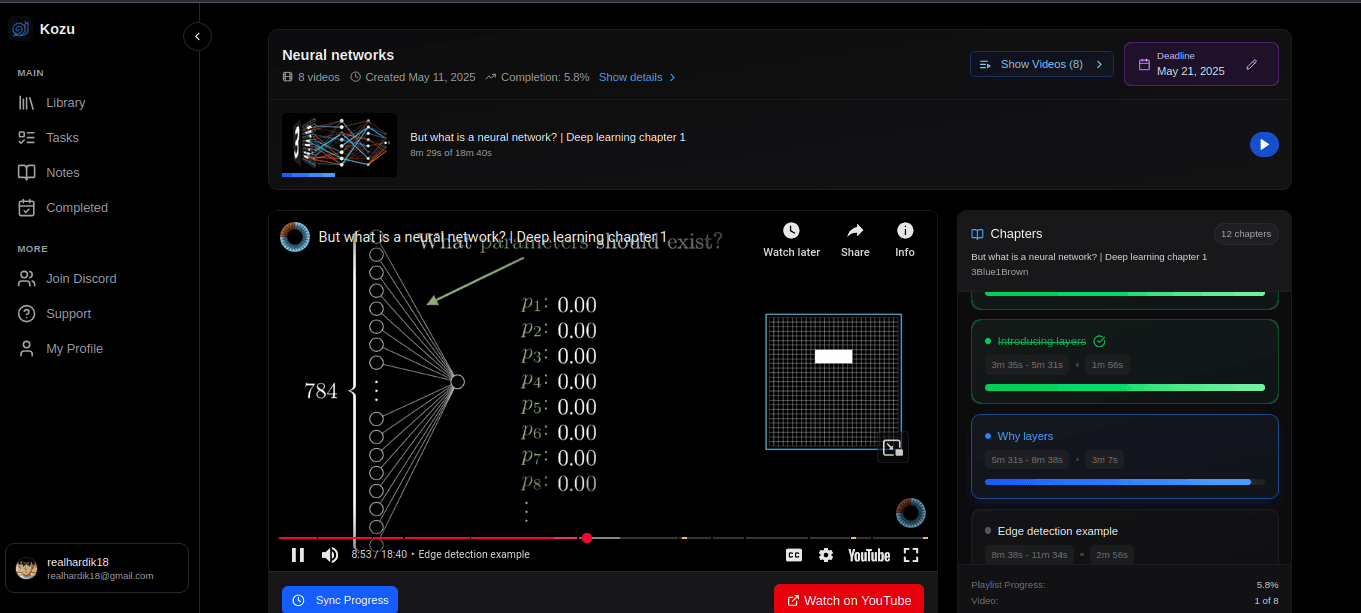Open My Profile
1361x613 pixels.
72,348
